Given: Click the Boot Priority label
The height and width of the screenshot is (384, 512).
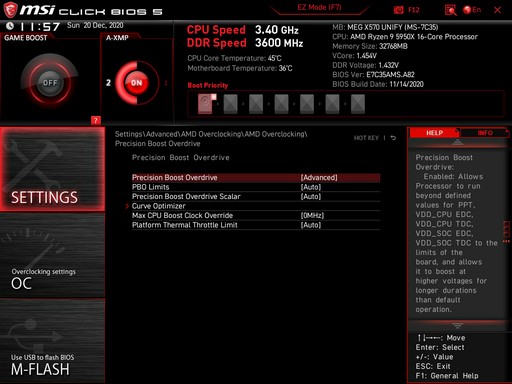Looking at the screenshot, I should coord(208,85).
